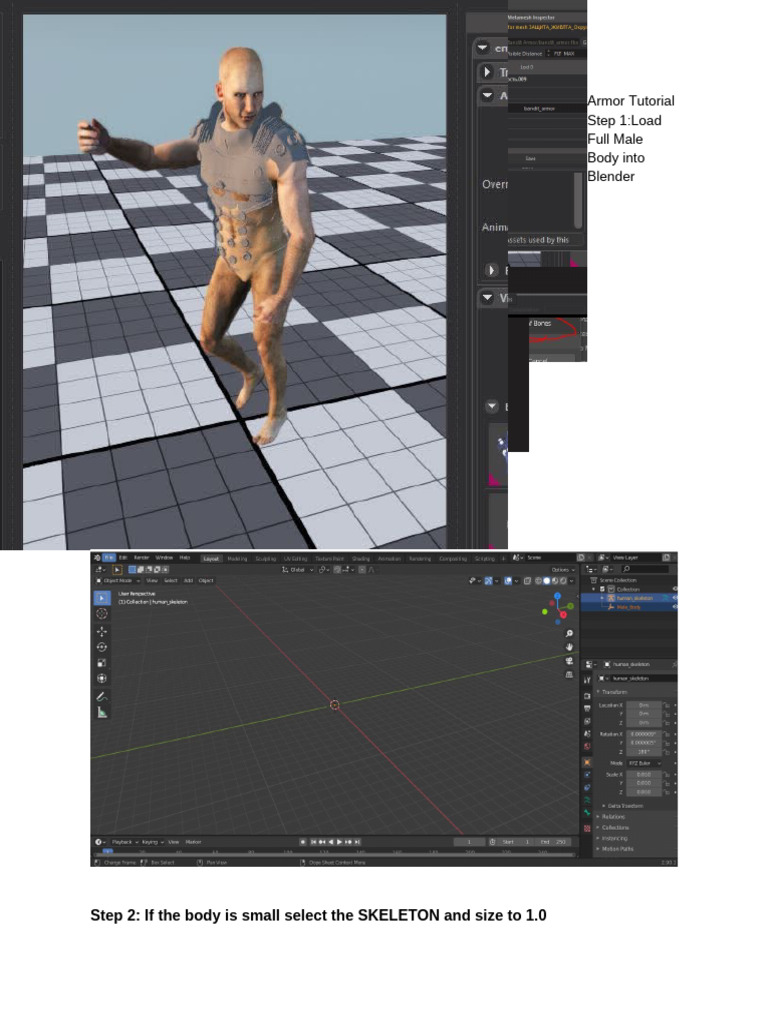Open the Render properties tab icon

[x=587, y=696]
